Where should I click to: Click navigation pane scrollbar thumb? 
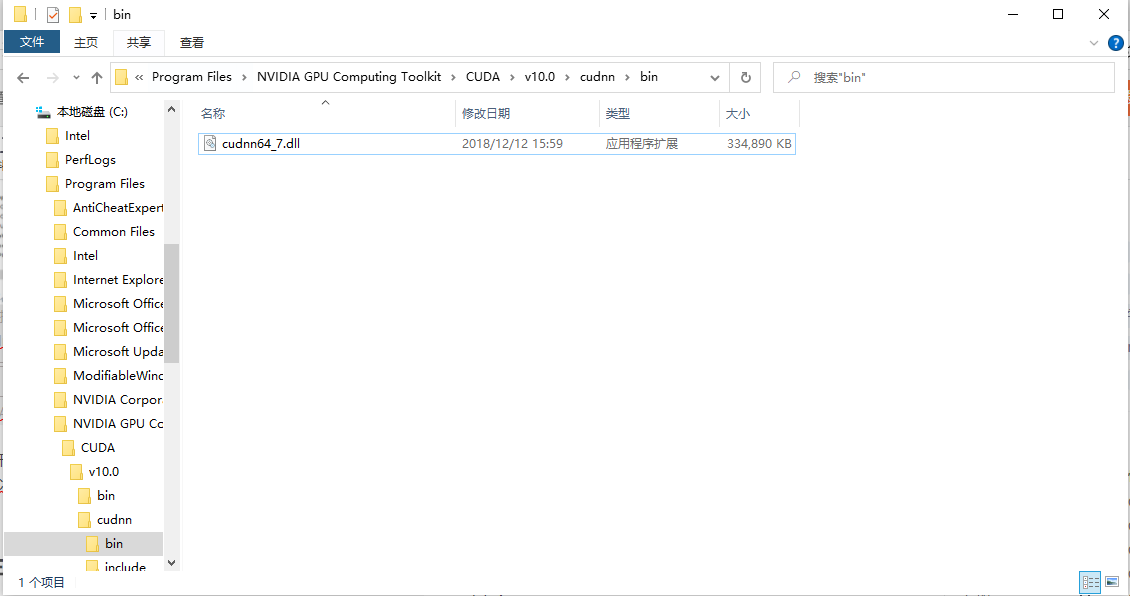coord(172,303)
